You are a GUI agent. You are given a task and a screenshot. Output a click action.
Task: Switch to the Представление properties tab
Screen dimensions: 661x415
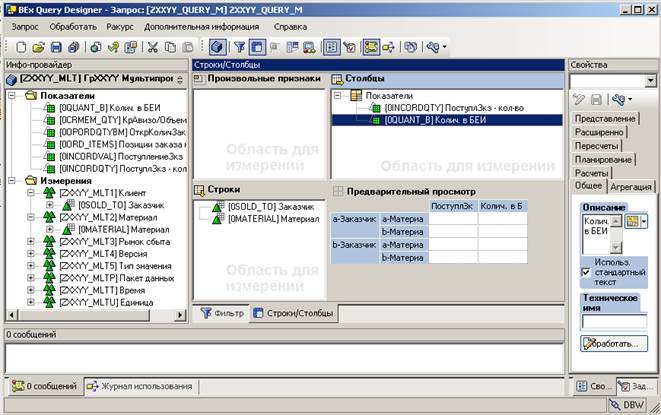click(605, 119)
